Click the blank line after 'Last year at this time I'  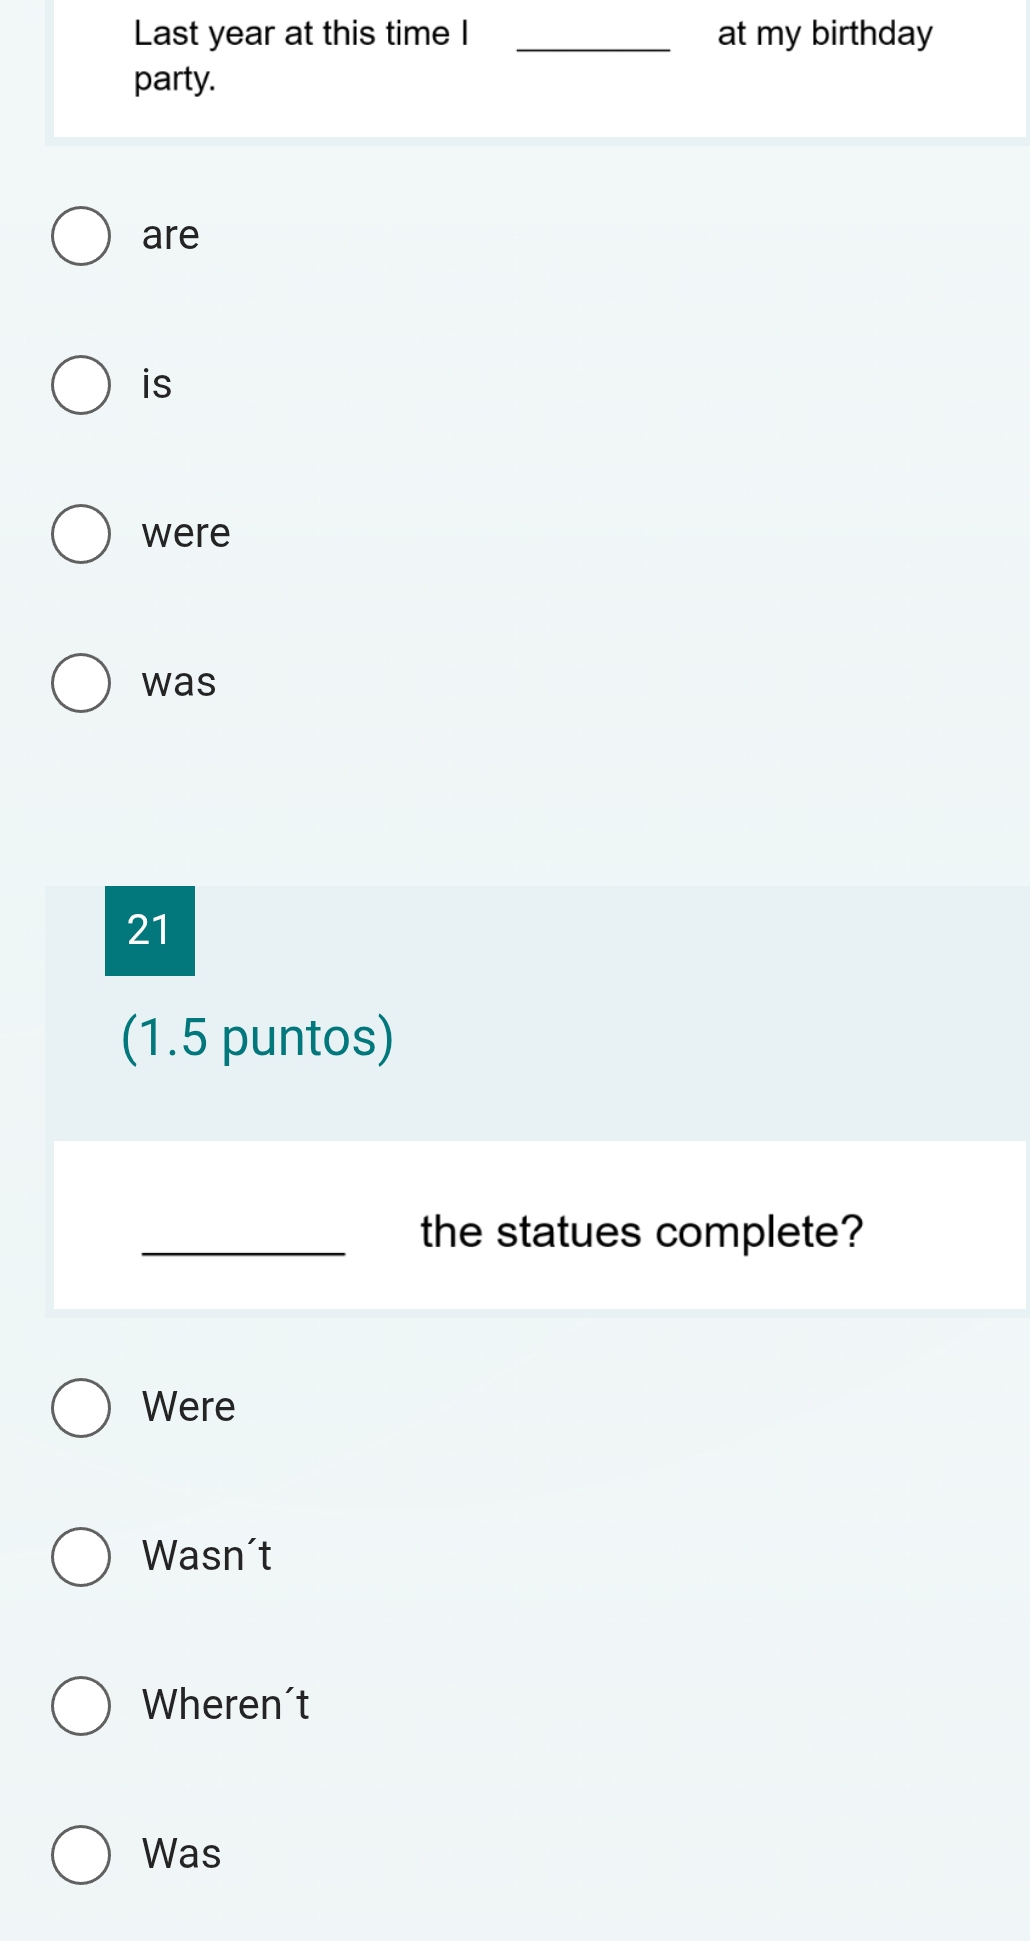[x=593, y=46]
